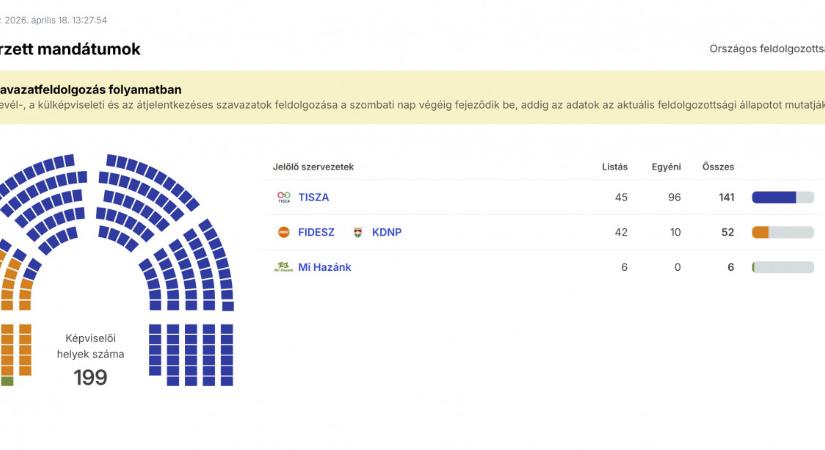The image size is (825, 450).
Task: Open the TISZA party link
Action: 313,197
